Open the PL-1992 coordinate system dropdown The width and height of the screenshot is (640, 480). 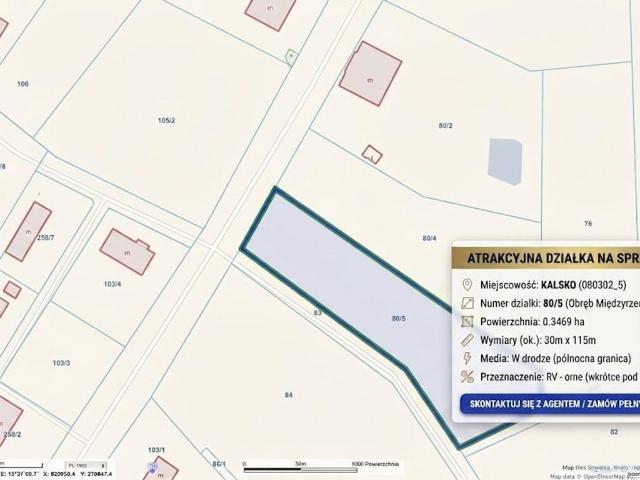[87, 466]
